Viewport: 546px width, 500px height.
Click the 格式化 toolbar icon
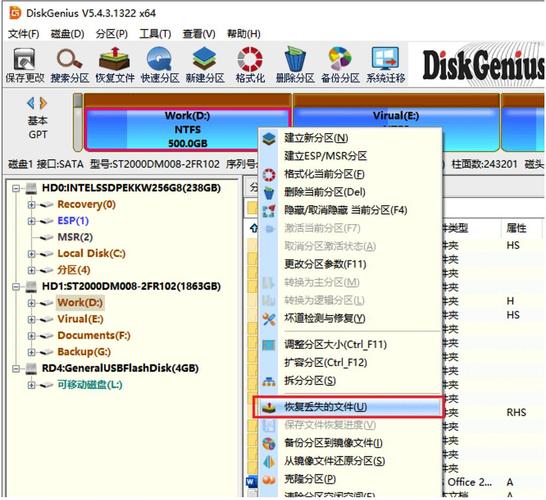250,66
